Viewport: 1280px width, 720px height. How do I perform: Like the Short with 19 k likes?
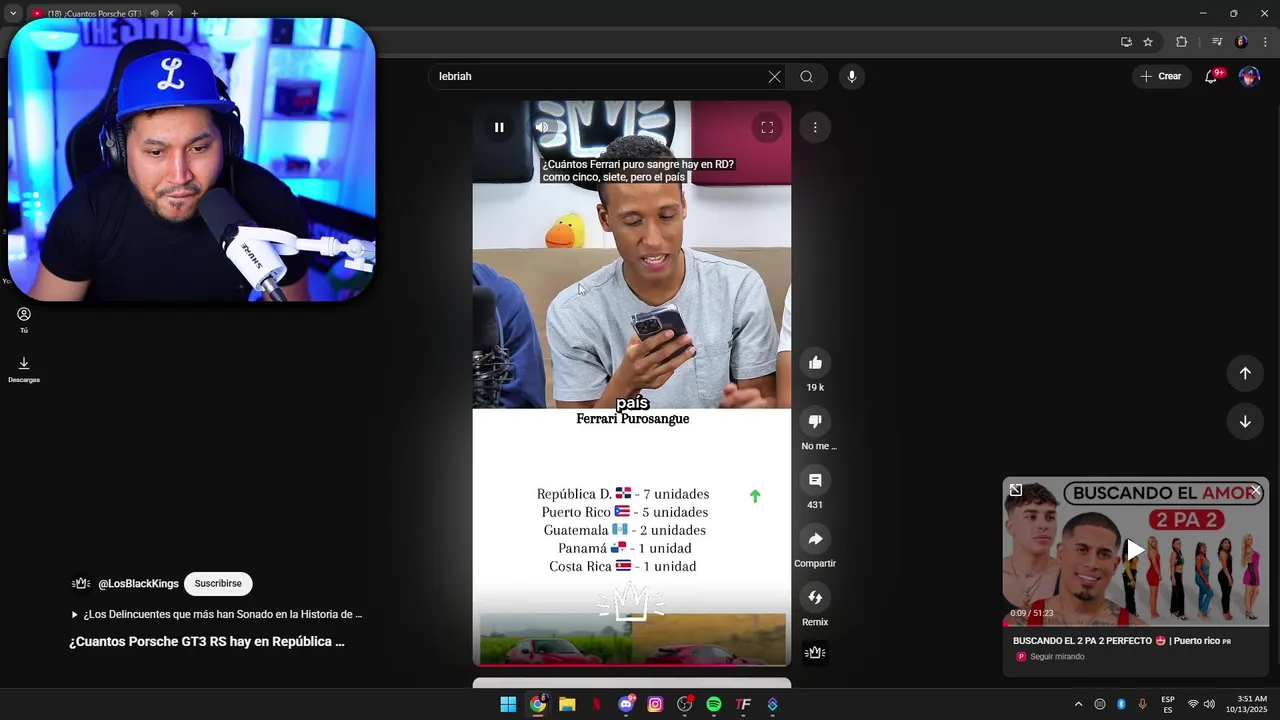(815, 363)
